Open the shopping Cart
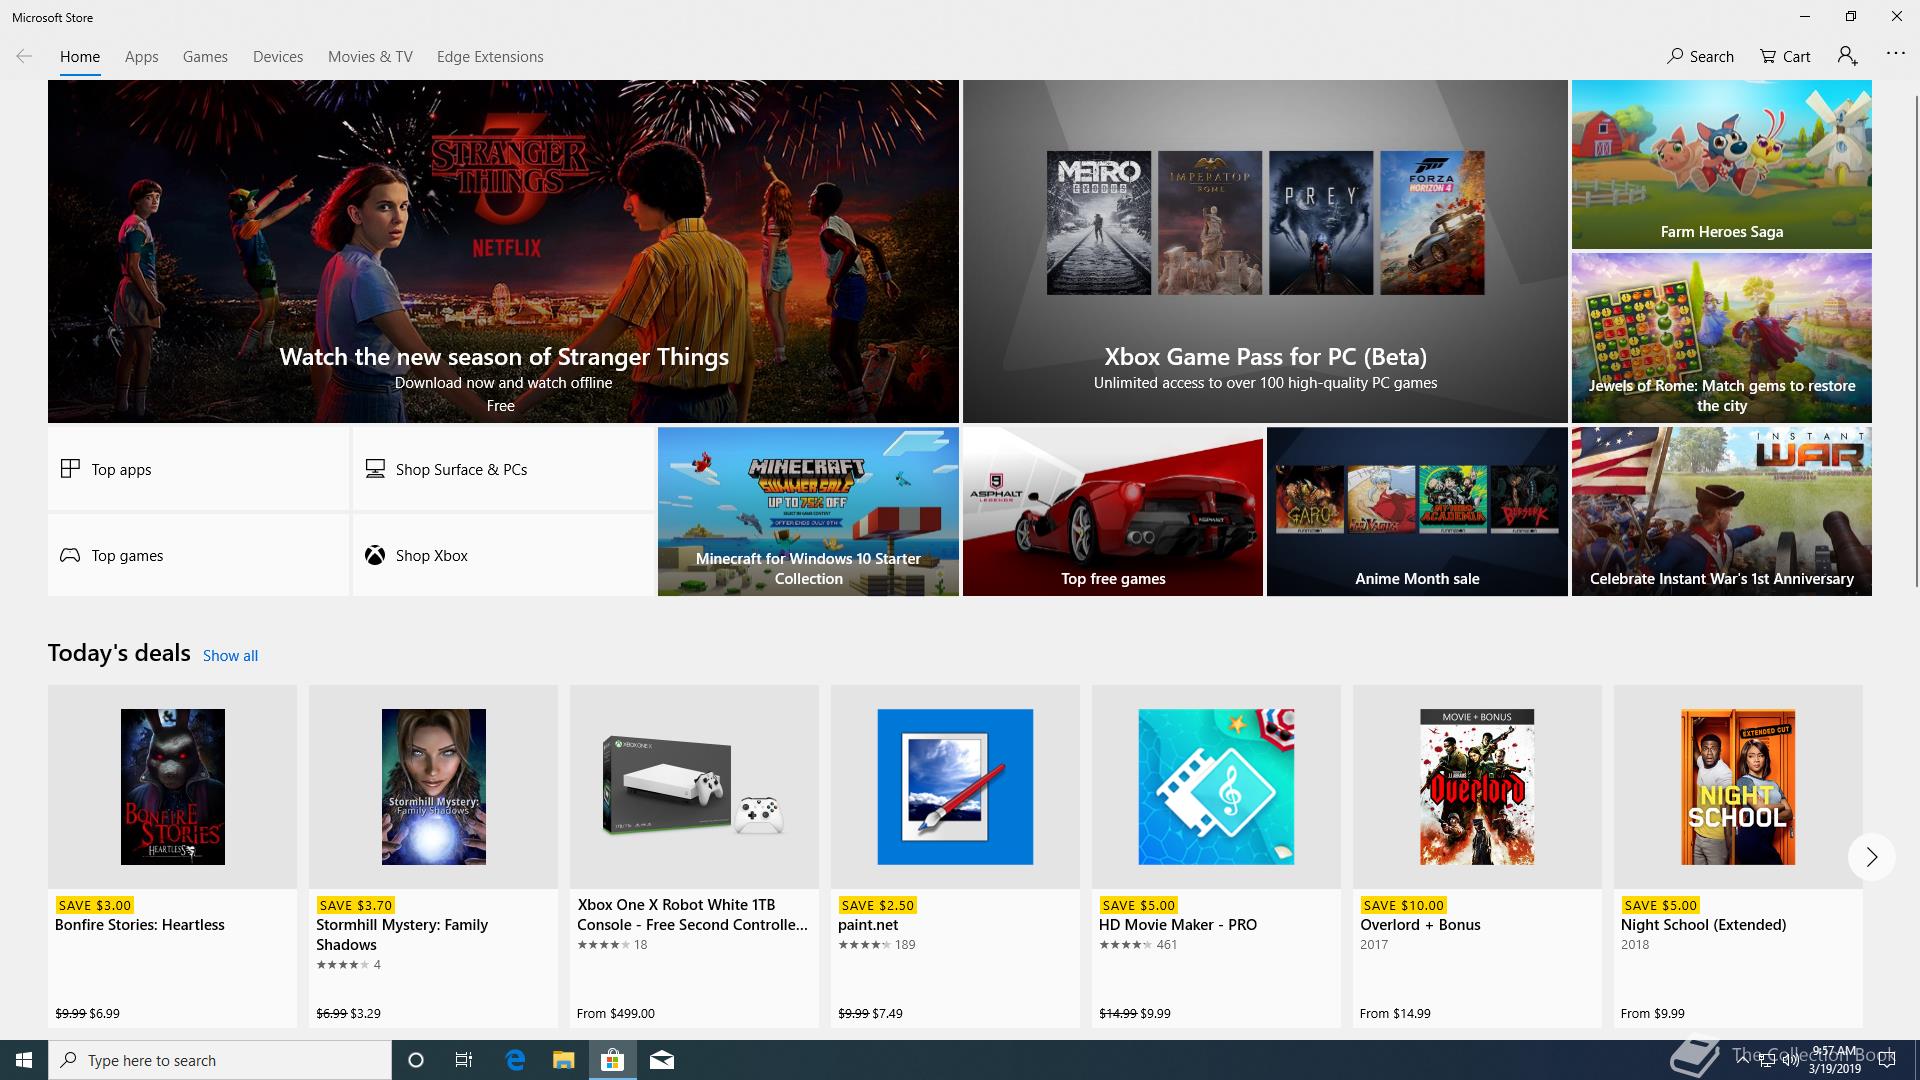Screen dimensions: 1920x1080 tap(1785, 56)
